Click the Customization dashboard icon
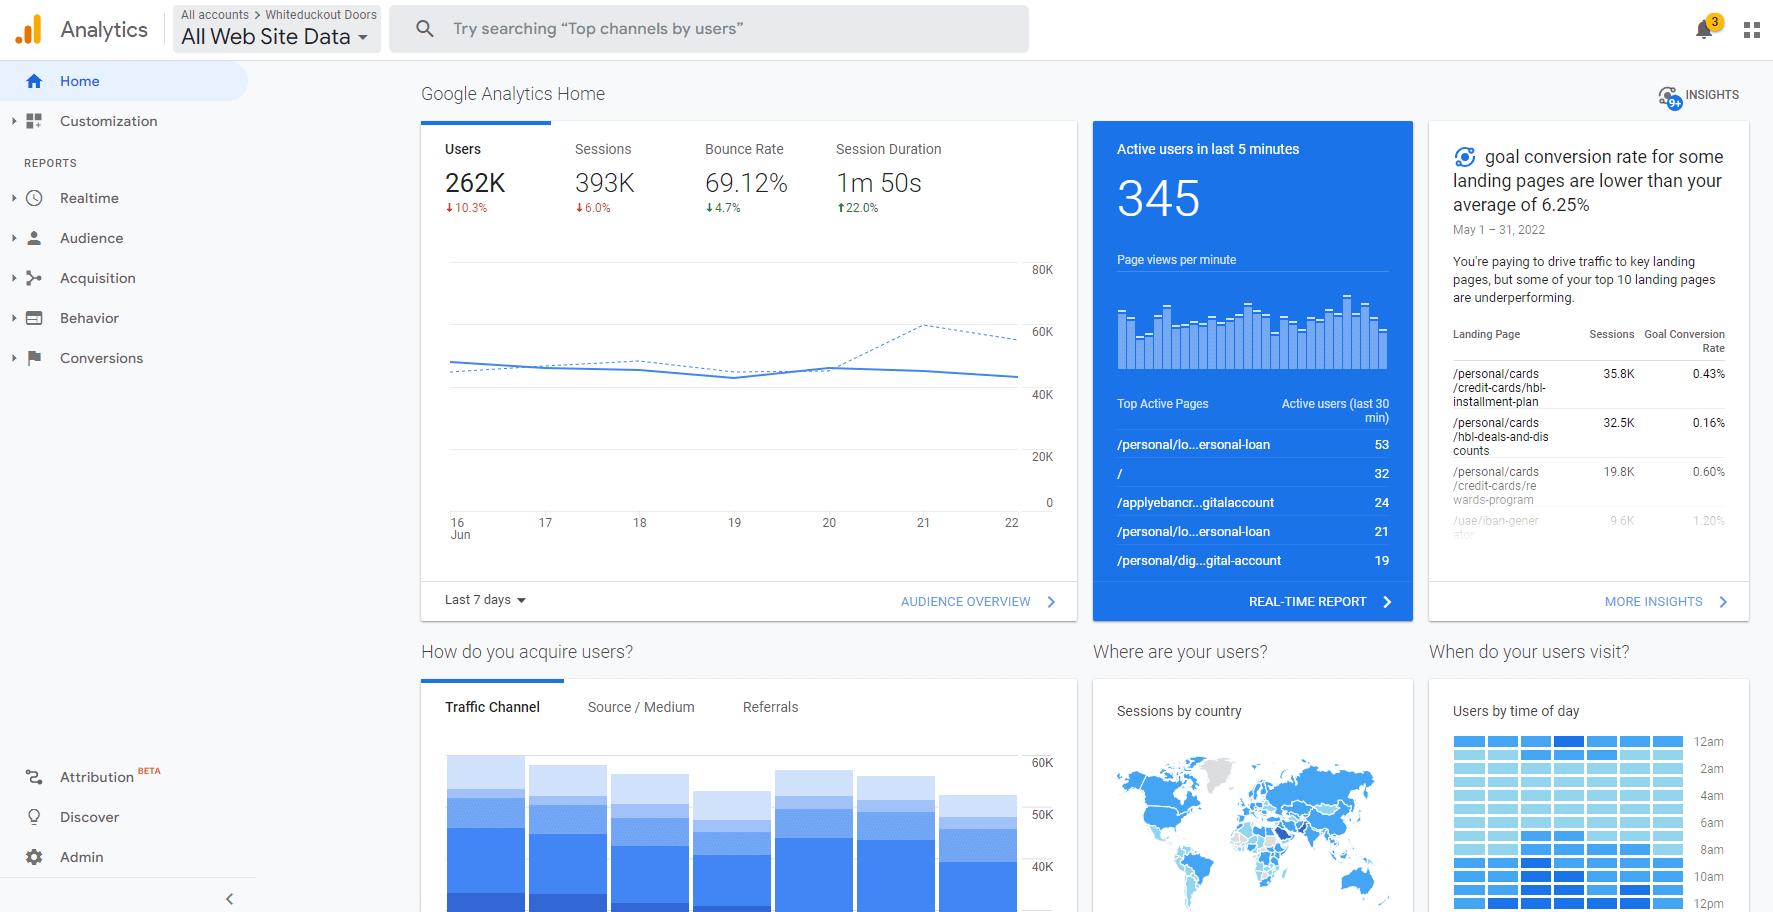 pos(34,121)
